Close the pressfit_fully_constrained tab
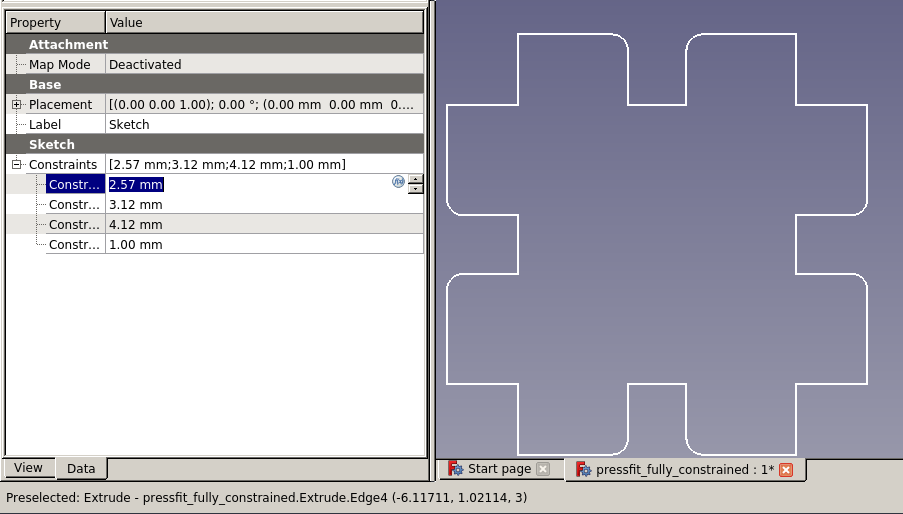 point(786,470)
